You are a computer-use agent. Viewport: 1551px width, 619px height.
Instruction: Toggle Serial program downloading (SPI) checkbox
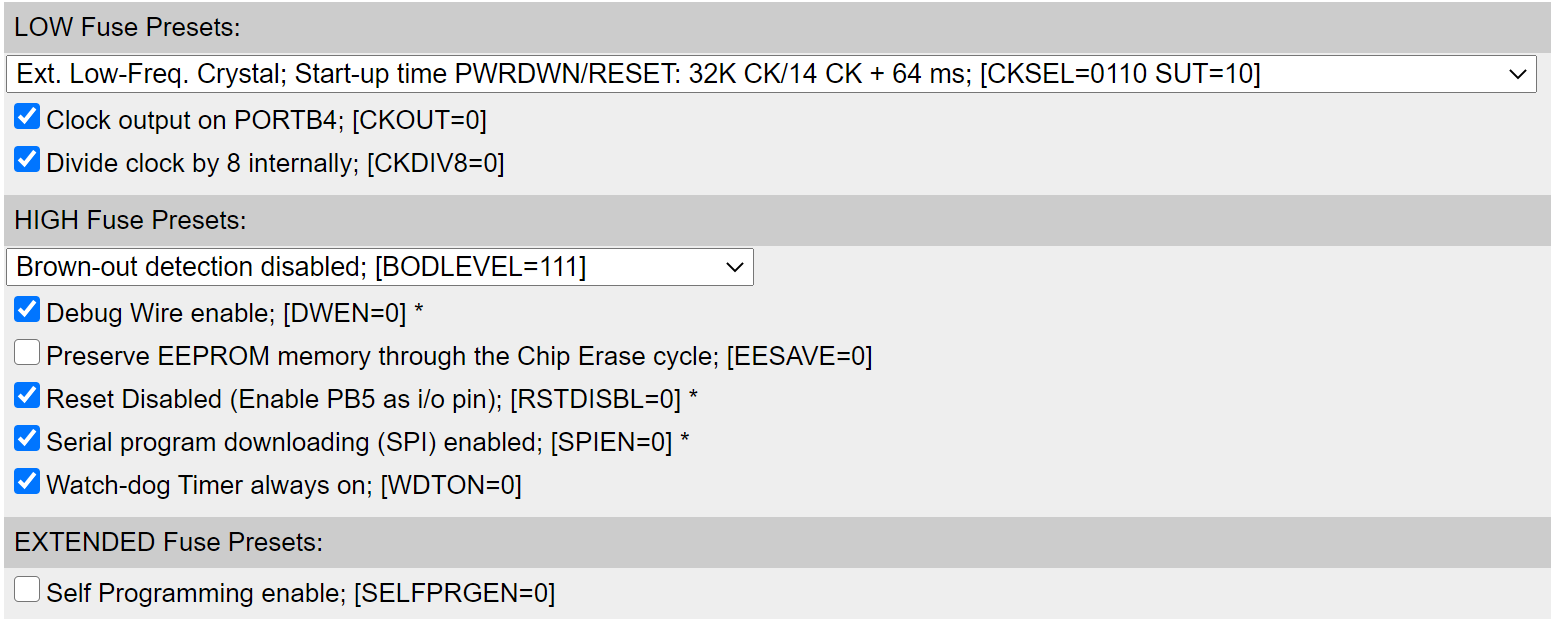click(x=27, y=440)
